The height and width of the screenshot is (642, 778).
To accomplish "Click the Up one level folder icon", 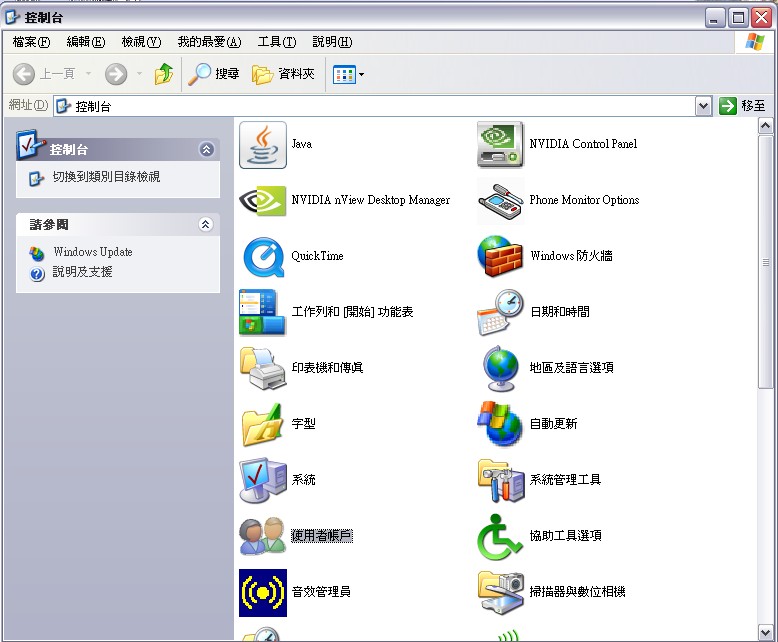I will [x=163, y=74].
